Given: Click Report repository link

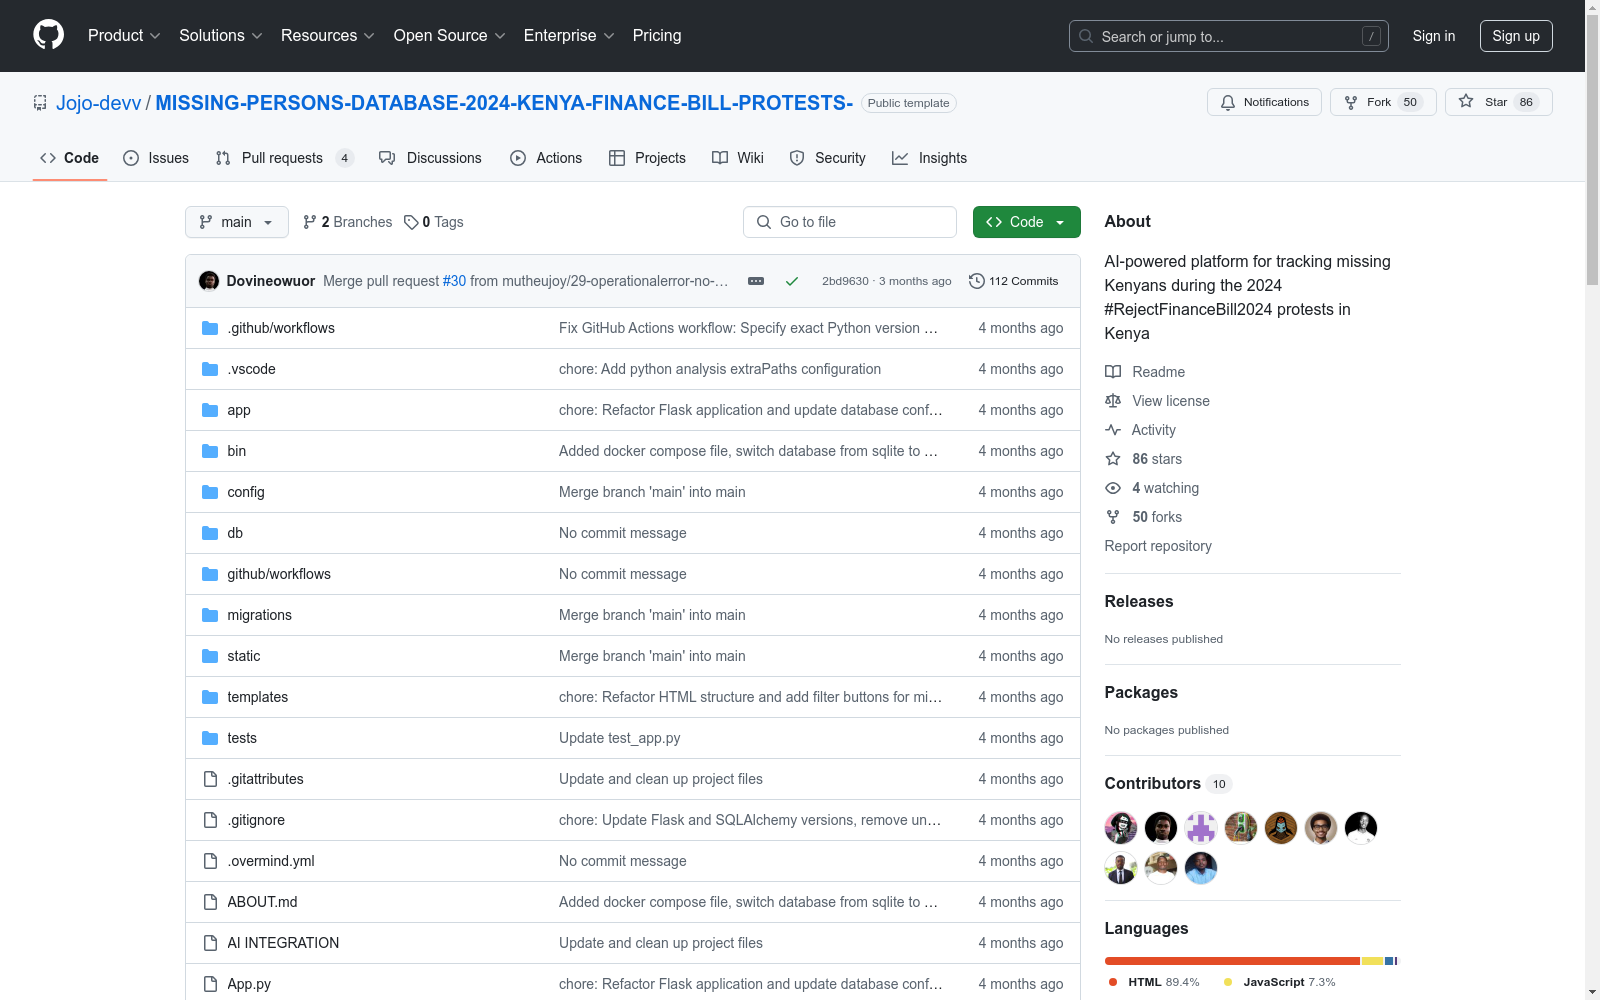Looking at the screenshot, I should click(x=1158, y=546).
